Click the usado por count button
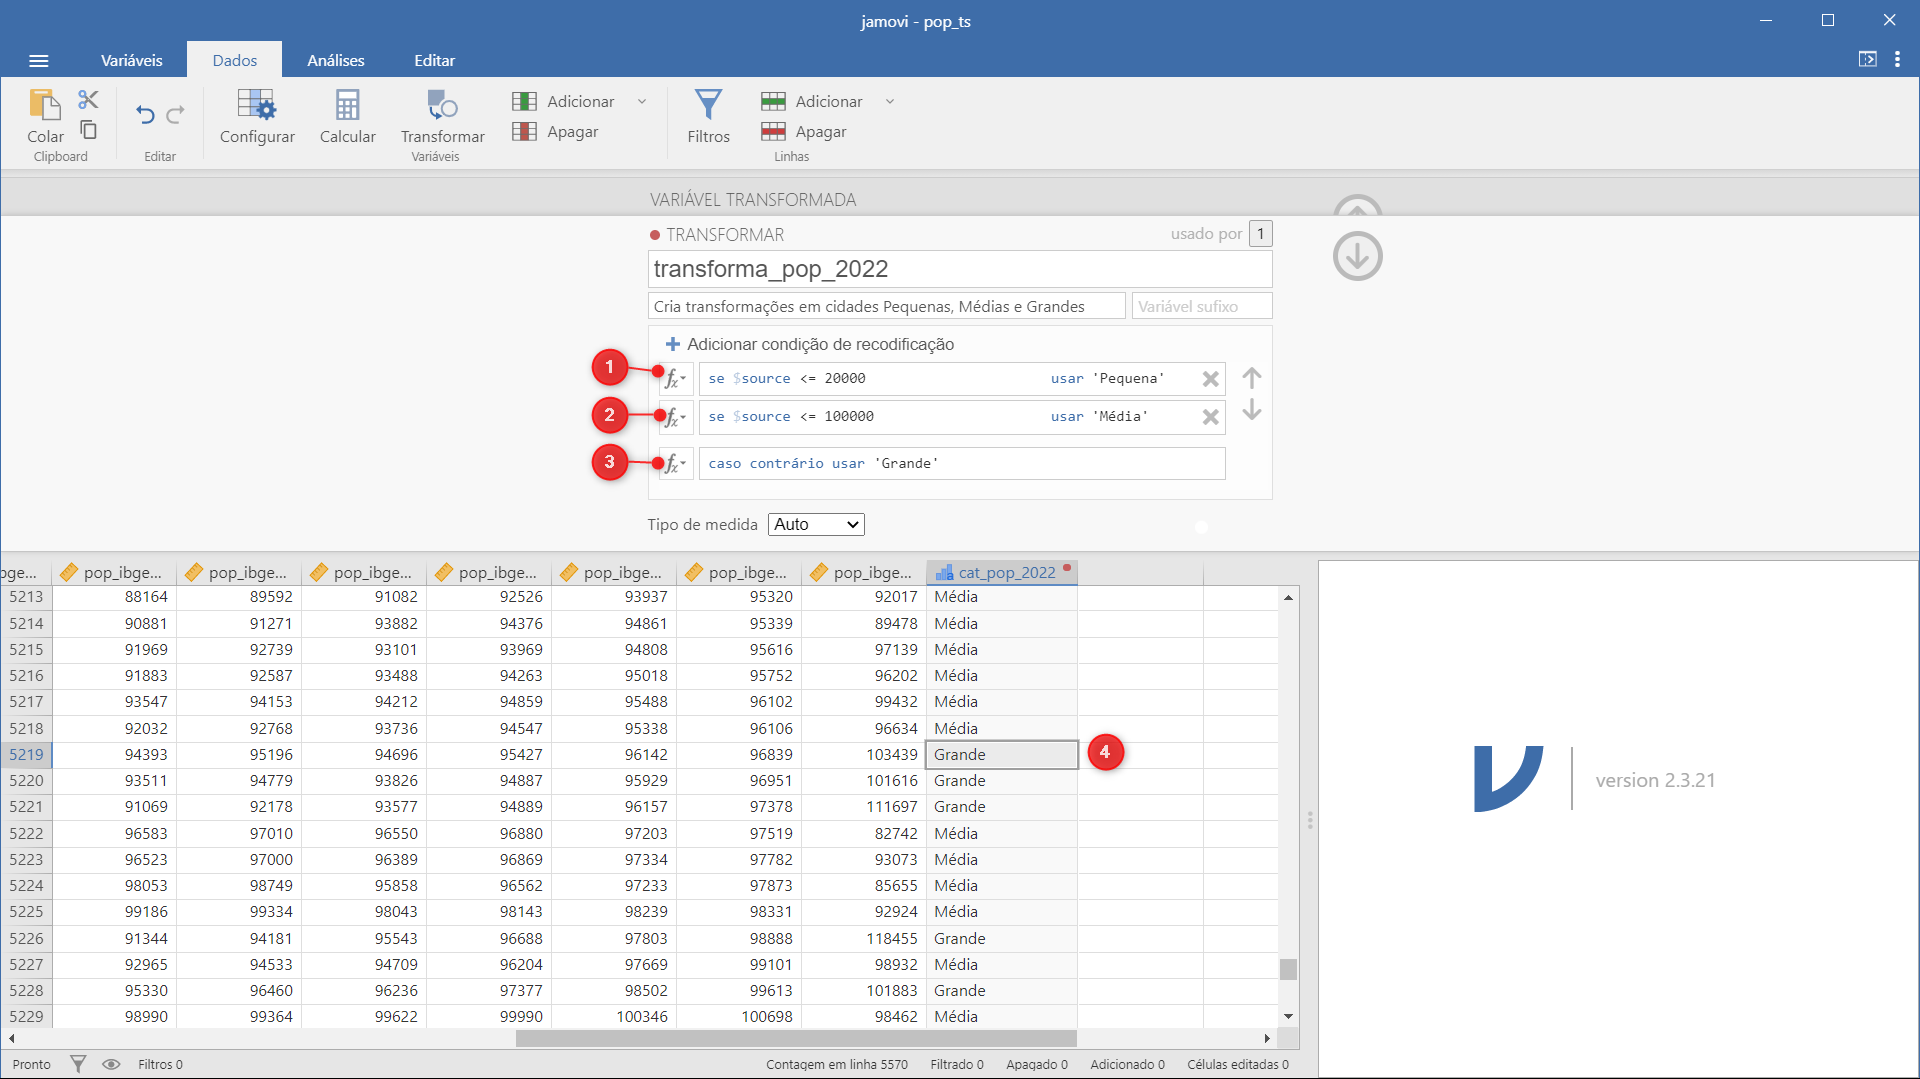The height and width of the screenshot is (1079, 1920). 1260,234
